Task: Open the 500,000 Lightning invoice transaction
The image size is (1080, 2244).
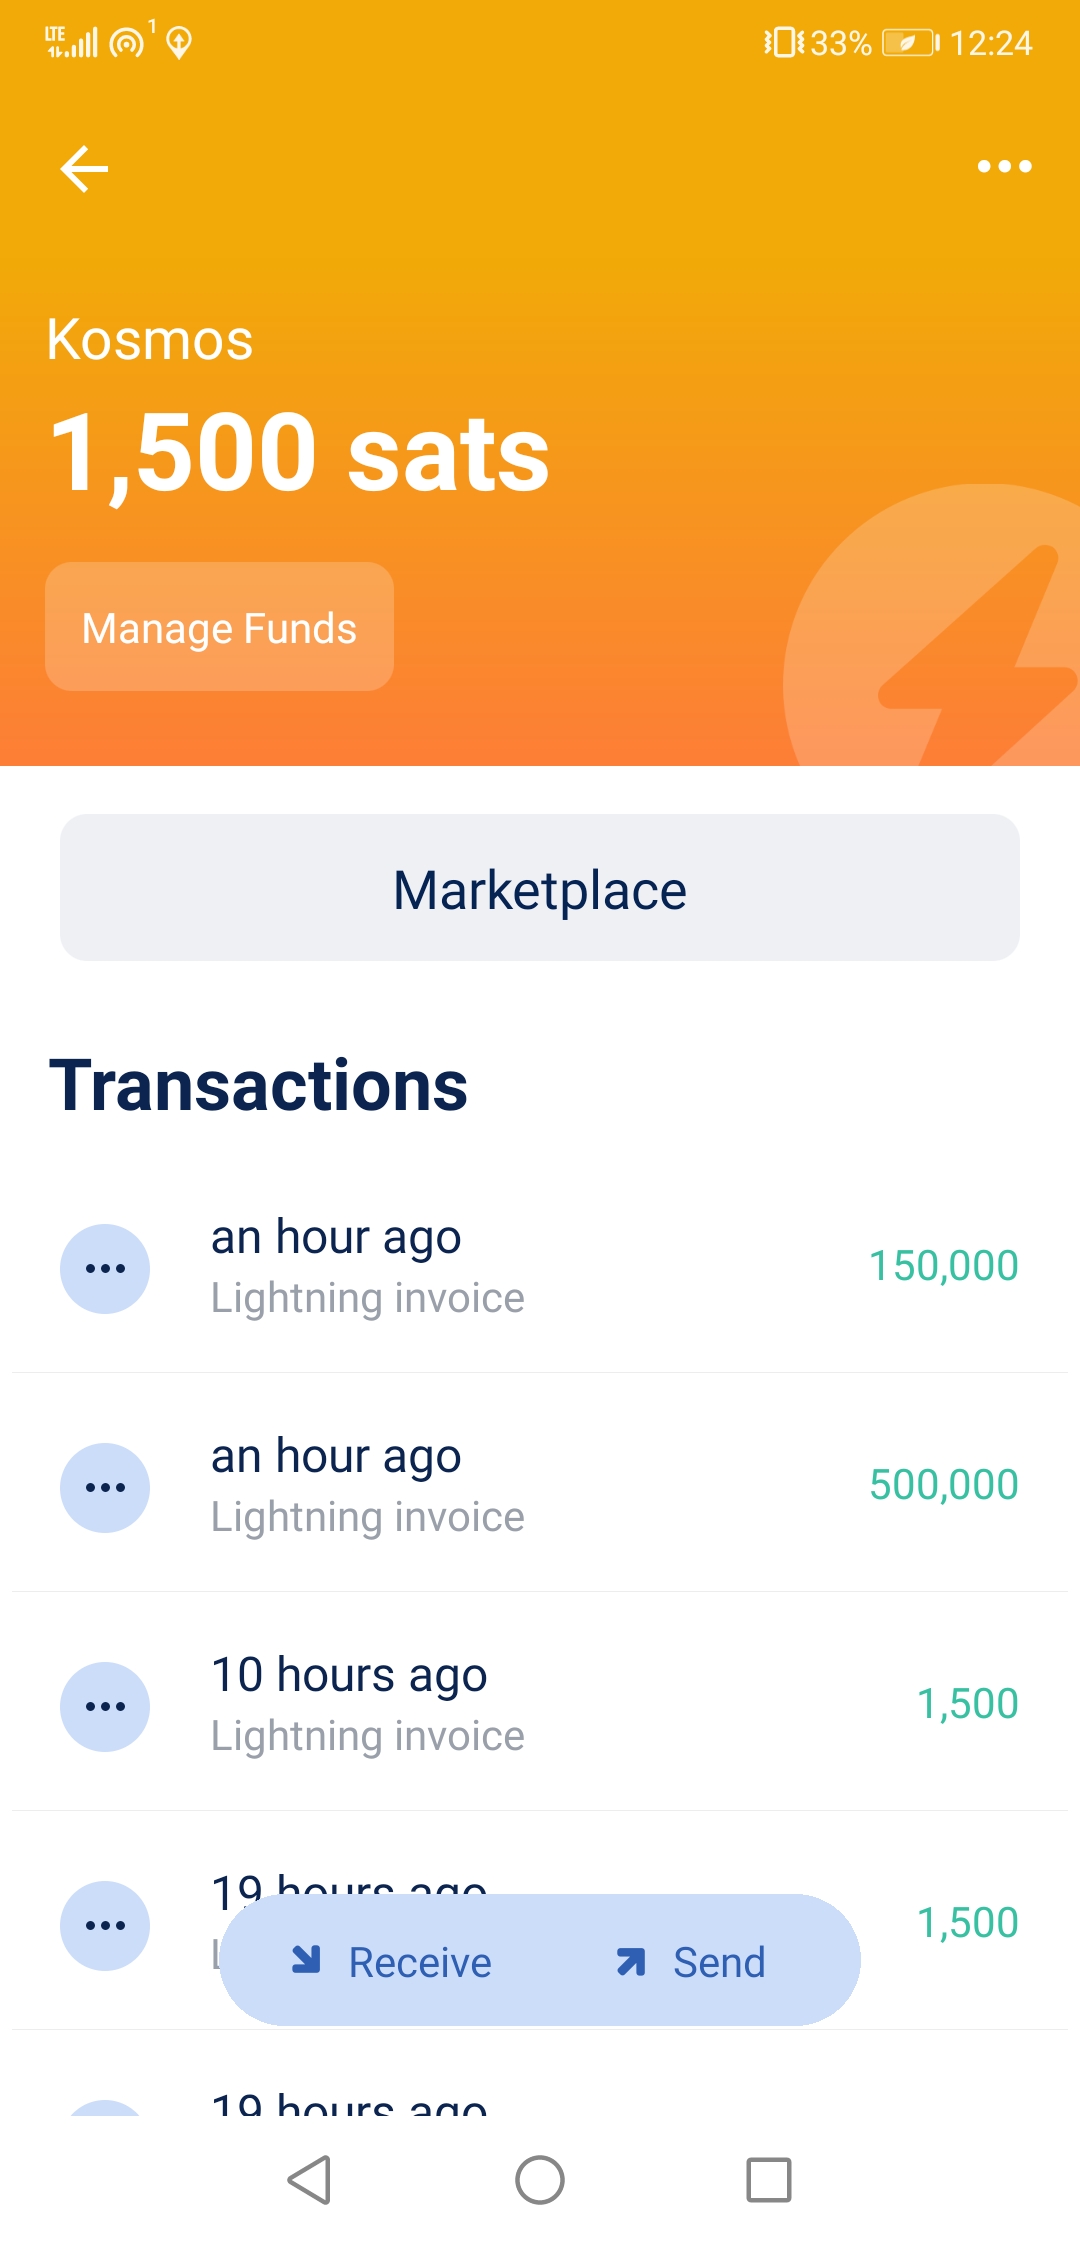Action: click(540, 1486)
